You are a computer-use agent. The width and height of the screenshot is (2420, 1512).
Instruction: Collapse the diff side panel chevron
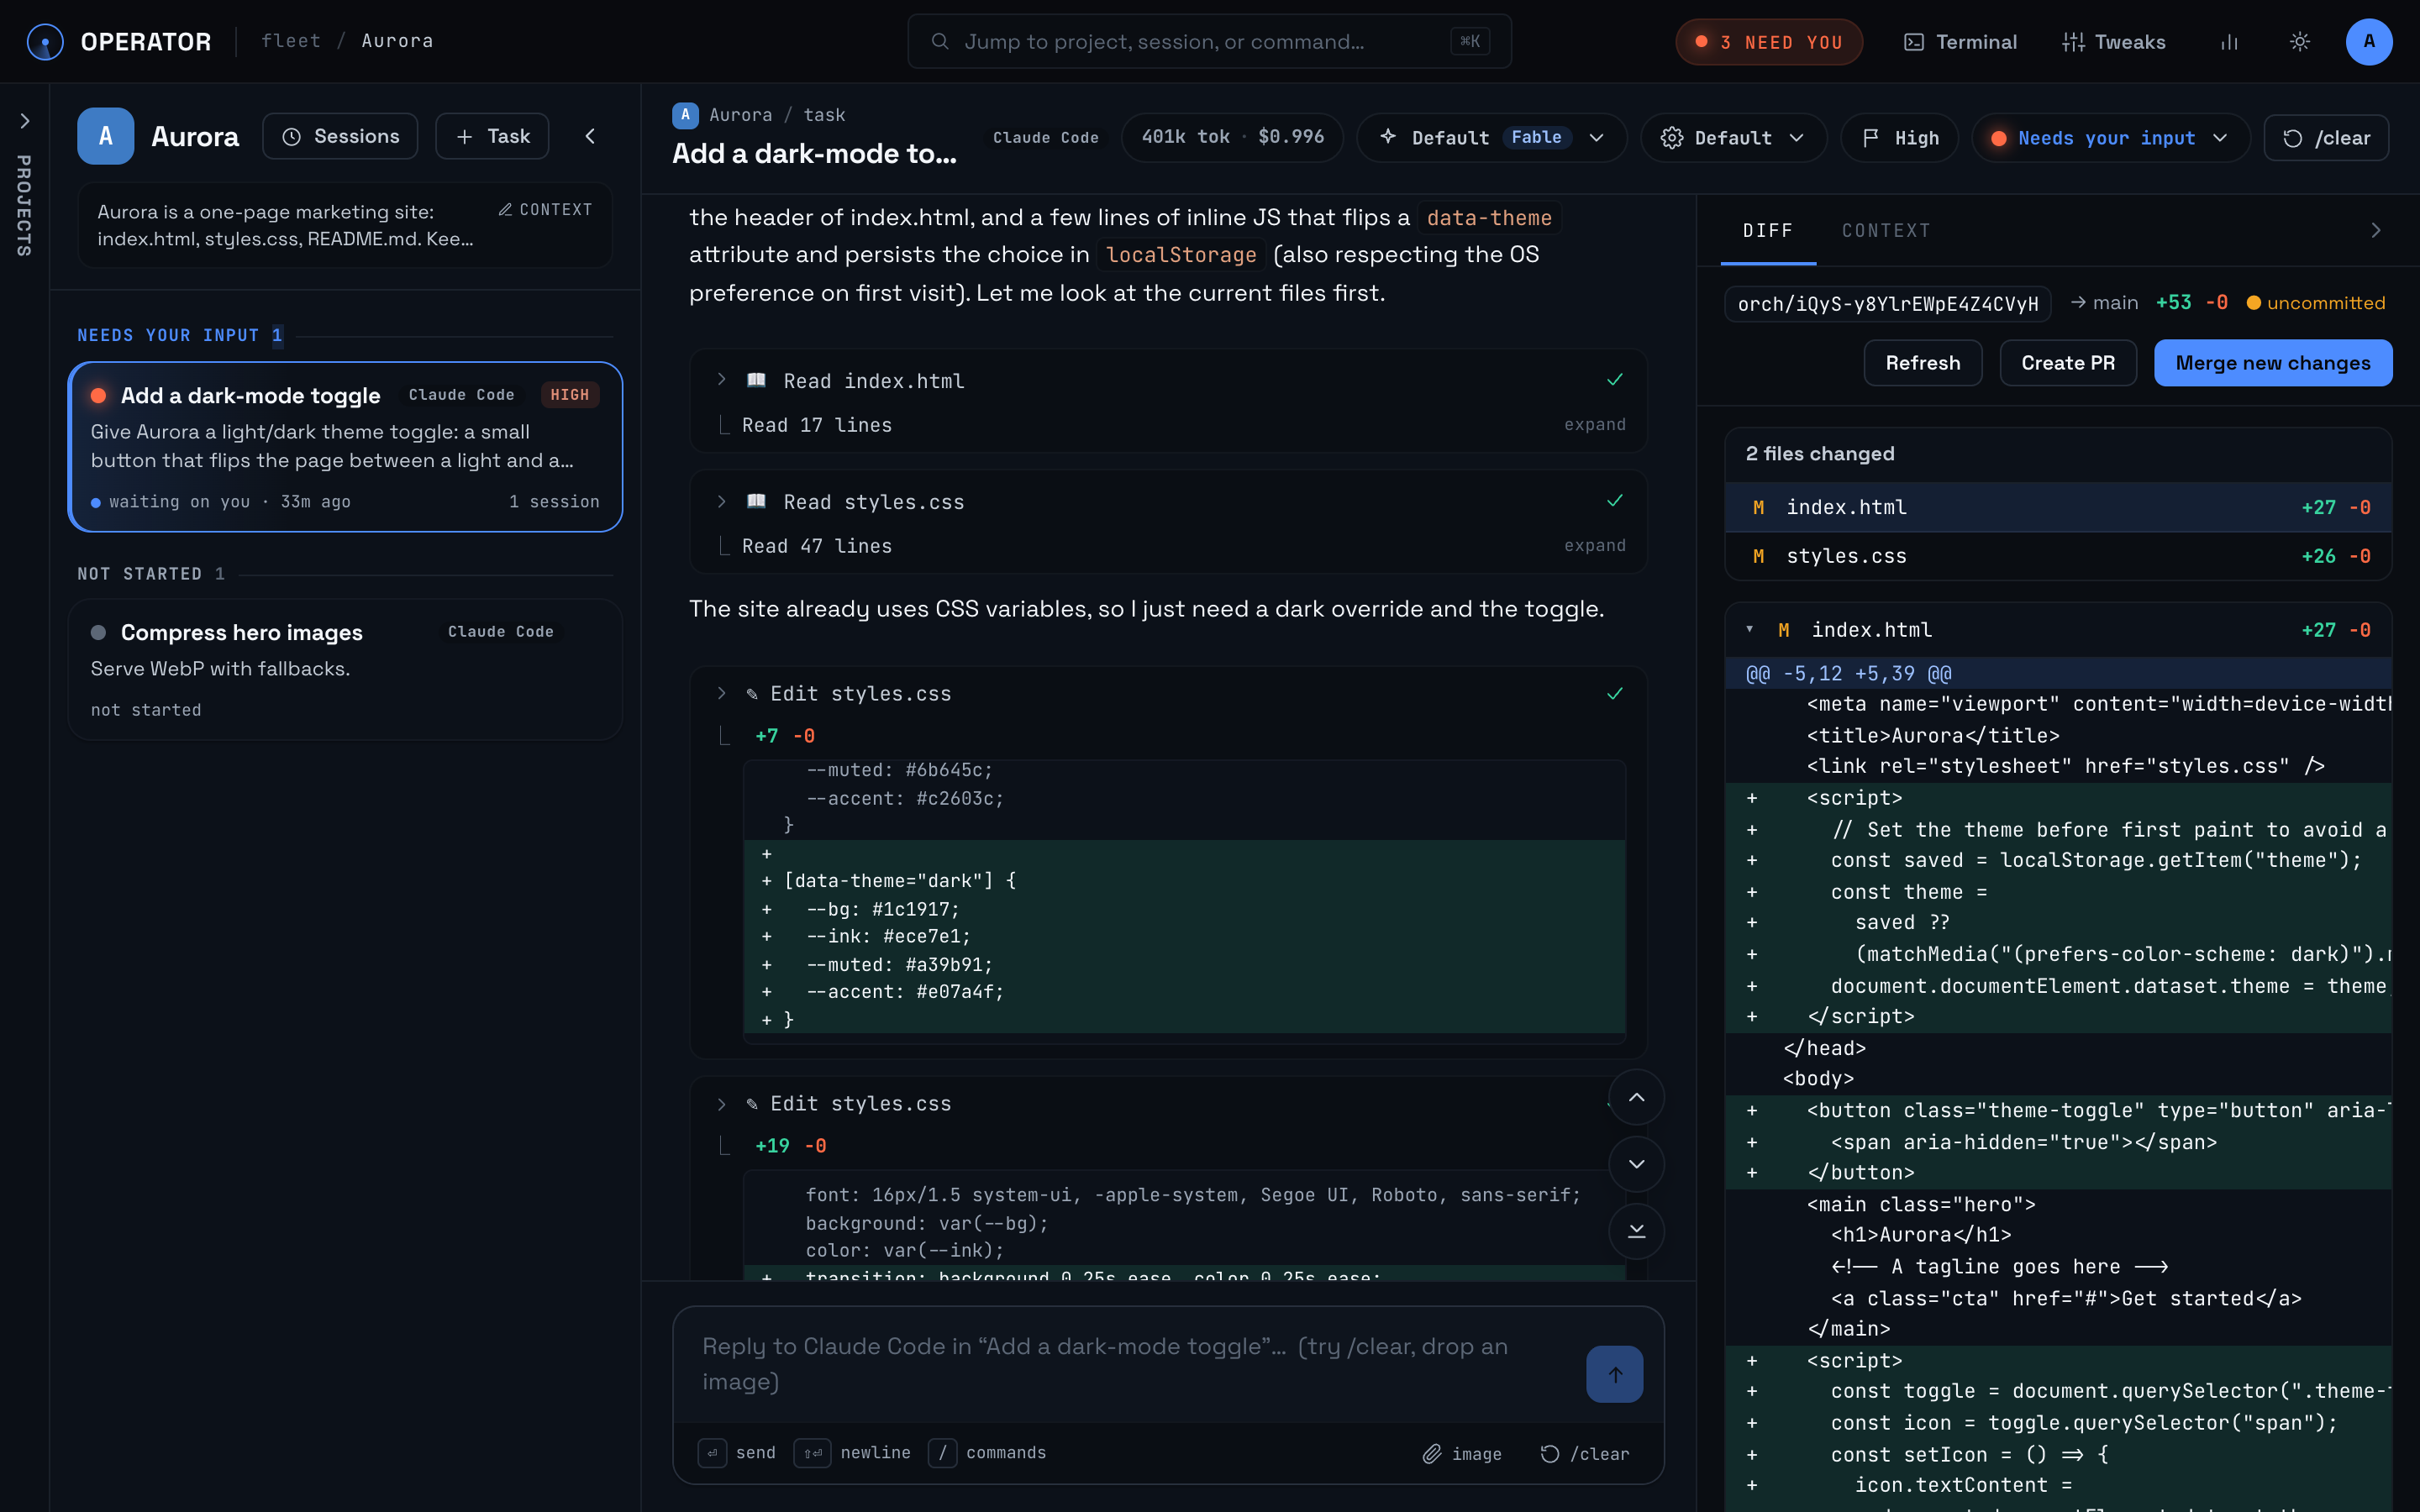pos(2375,231)
